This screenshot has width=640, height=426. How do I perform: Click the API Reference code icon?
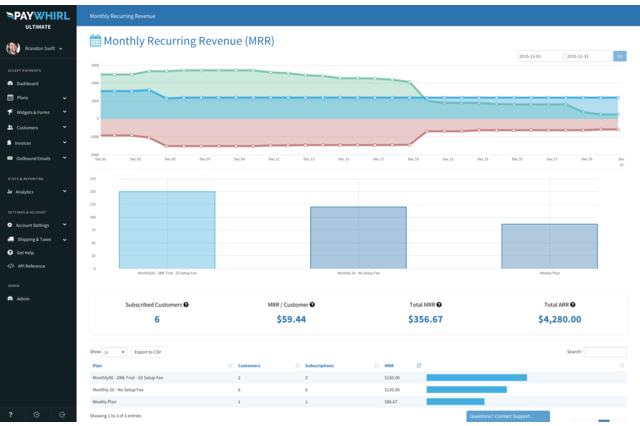click(10, 266)
